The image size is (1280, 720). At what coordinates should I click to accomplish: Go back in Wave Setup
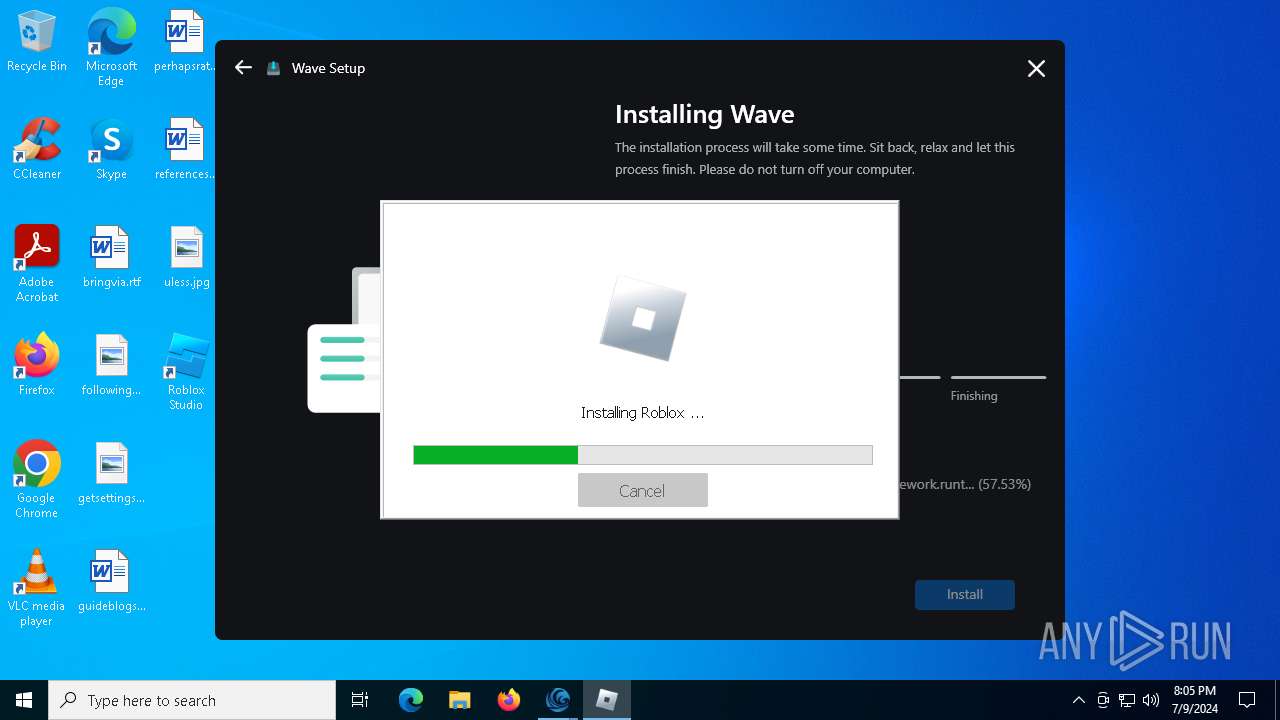click(x=243, y=68)
